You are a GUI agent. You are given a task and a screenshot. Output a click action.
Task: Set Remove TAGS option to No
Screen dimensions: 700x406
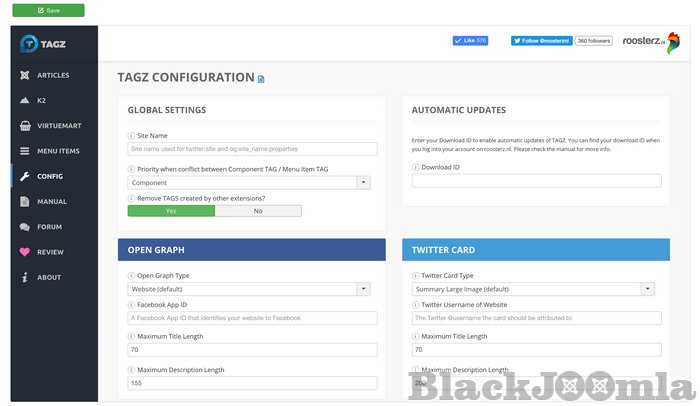(x=258, y=211)
